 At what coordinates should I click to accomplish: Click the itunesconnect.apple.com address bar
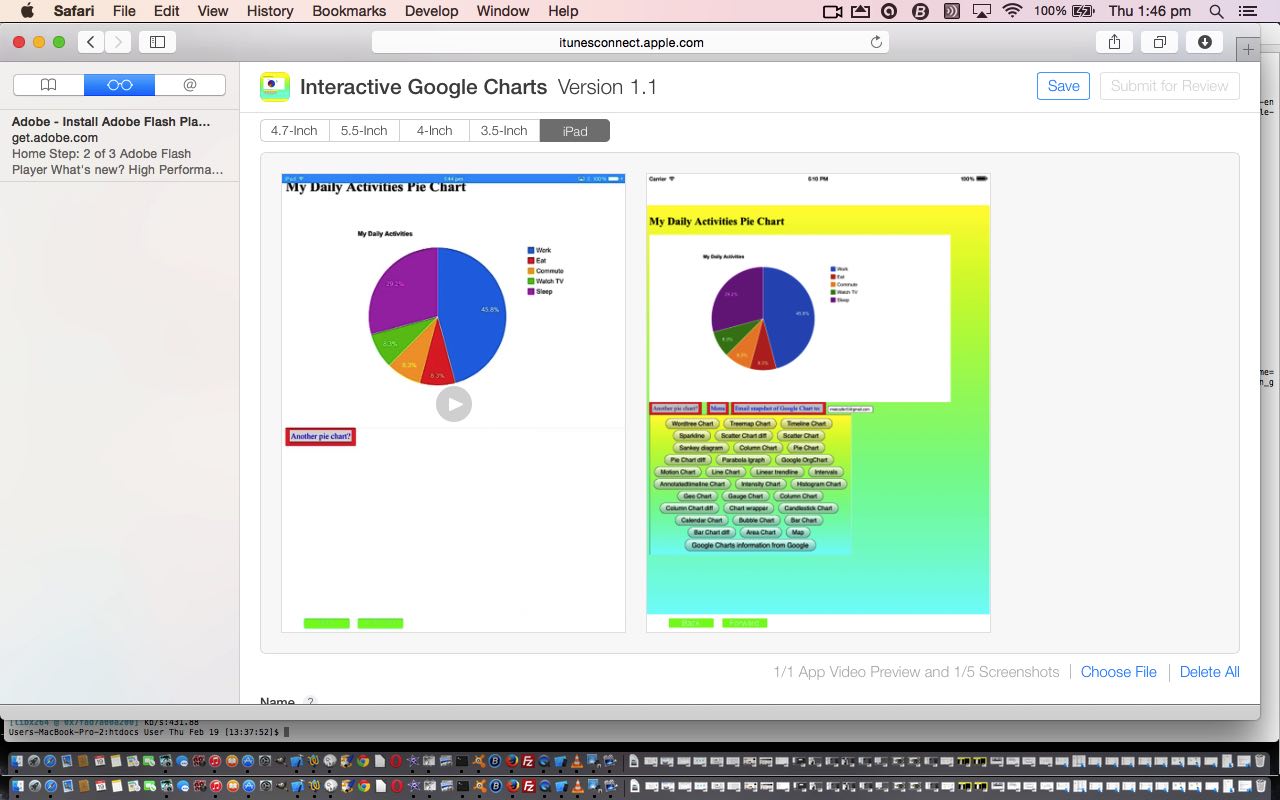pyautogui.click(x=630, y=42)
